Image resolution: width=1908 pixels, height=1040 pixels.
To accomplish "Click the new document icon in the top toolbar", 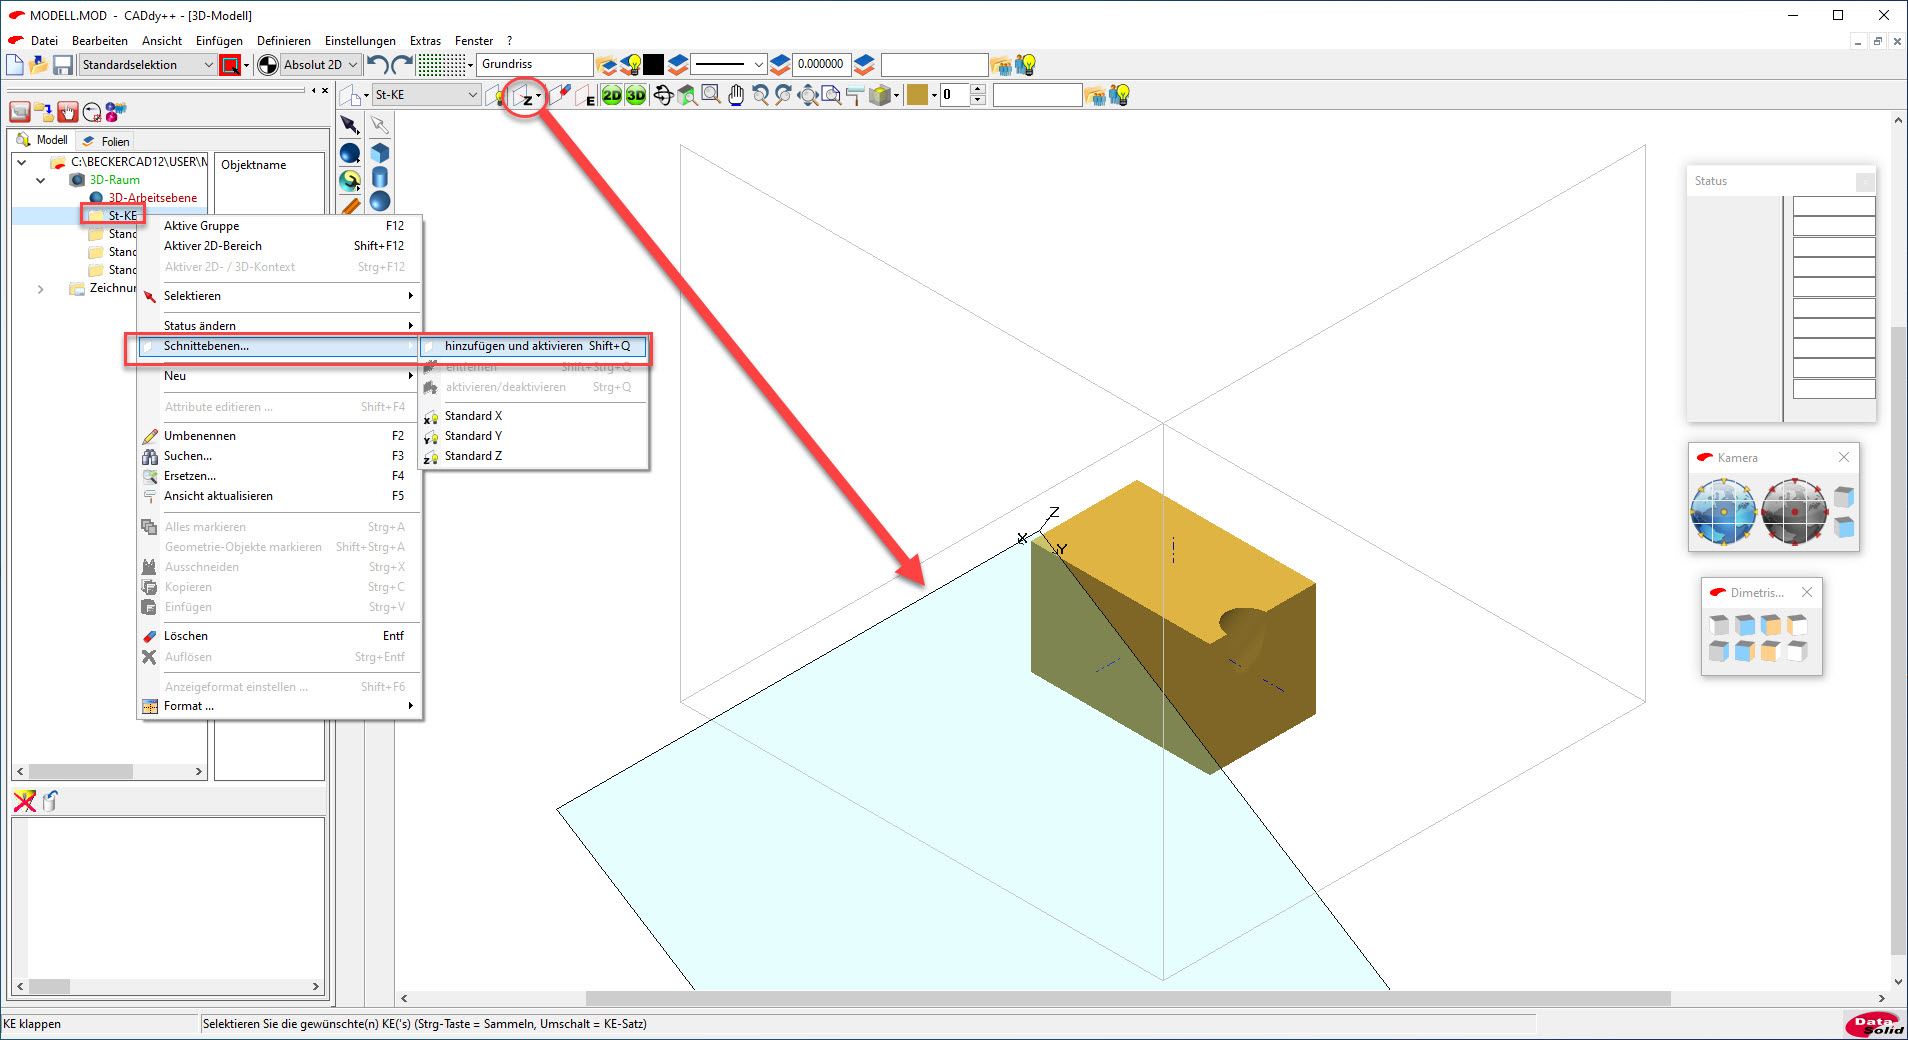I will pyautogui.click(x=15, y=65).
